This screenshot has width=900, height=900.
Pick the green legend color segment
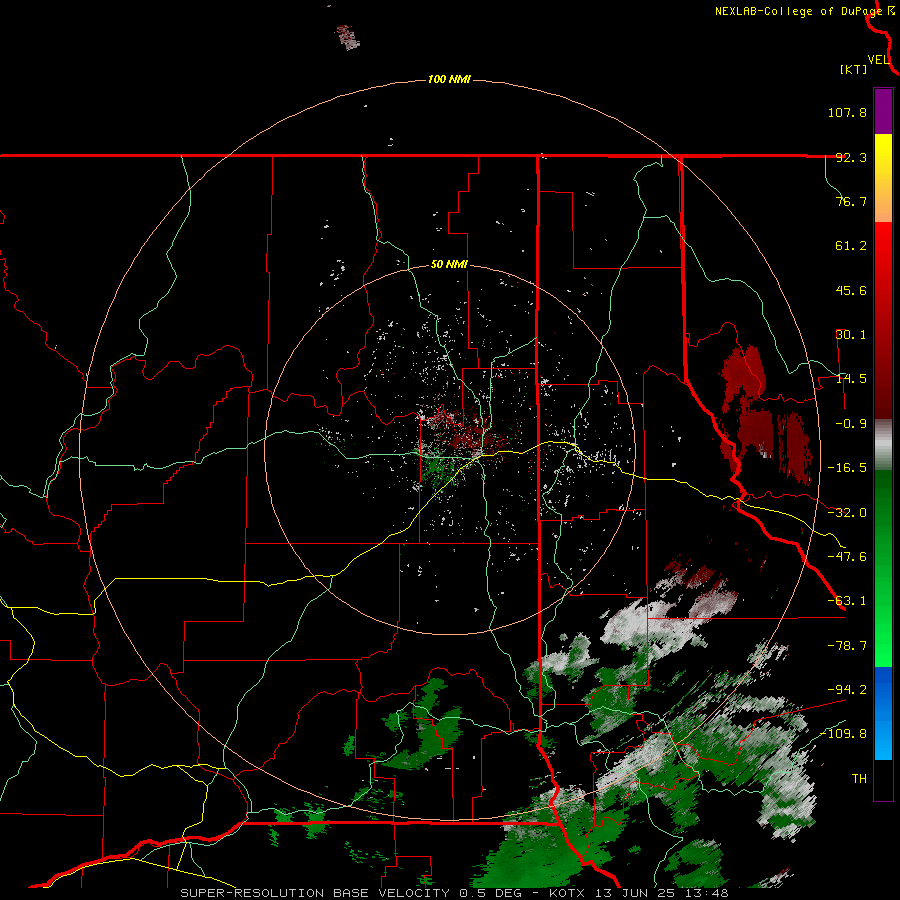click(883, 568)
